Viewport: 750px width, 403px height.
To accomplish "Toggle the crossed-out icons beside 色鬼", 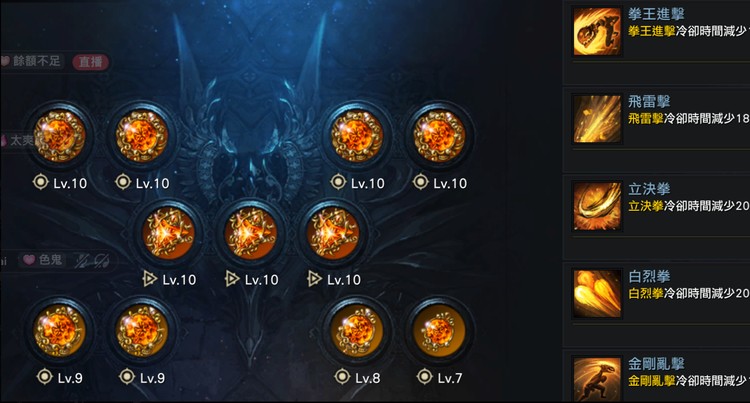I will (x=91, y=260).
